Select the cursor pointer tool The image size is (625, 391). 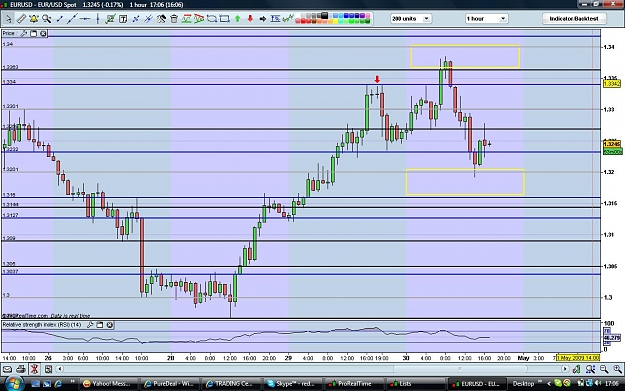(8, 19)
